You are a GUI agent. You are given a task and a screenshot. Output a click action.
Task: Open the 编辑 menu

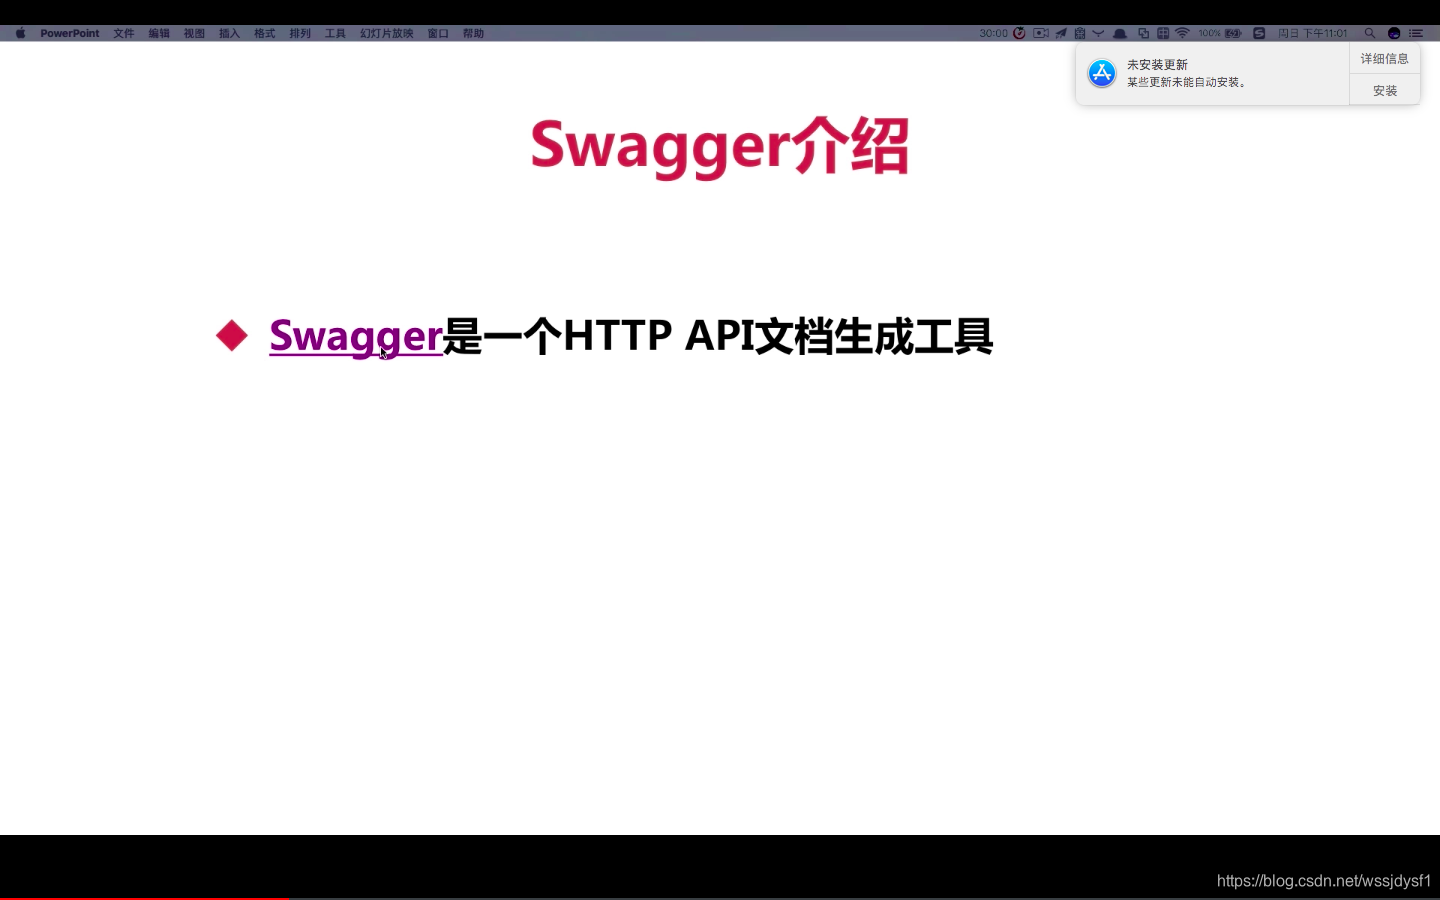pos(159,33)
